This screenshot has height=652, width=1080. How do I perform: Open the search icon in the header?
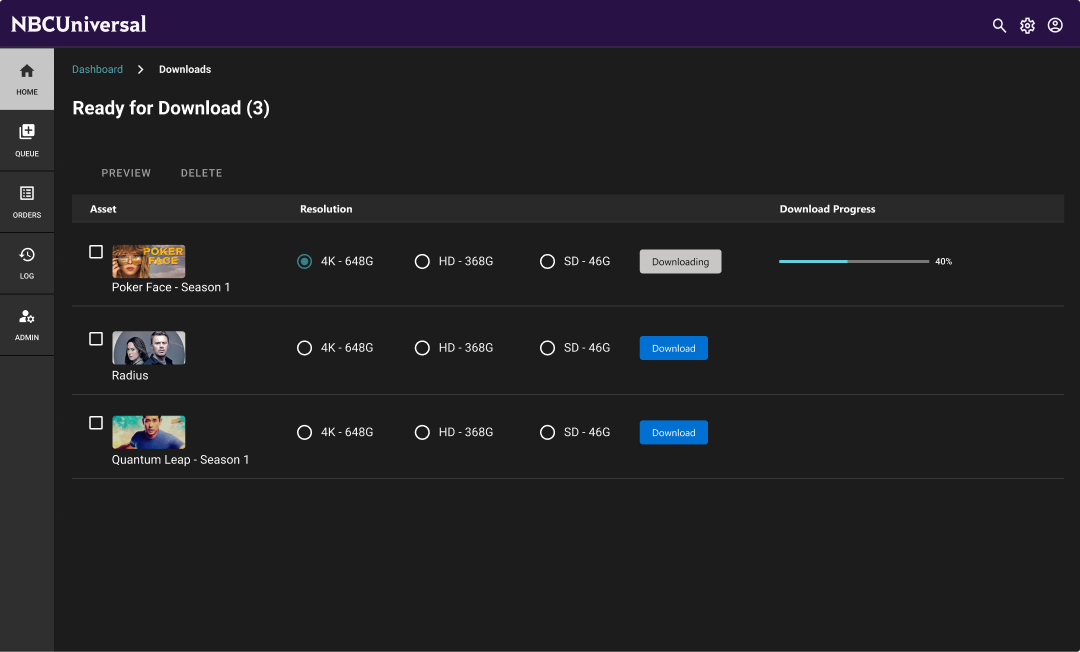(999, 25)
